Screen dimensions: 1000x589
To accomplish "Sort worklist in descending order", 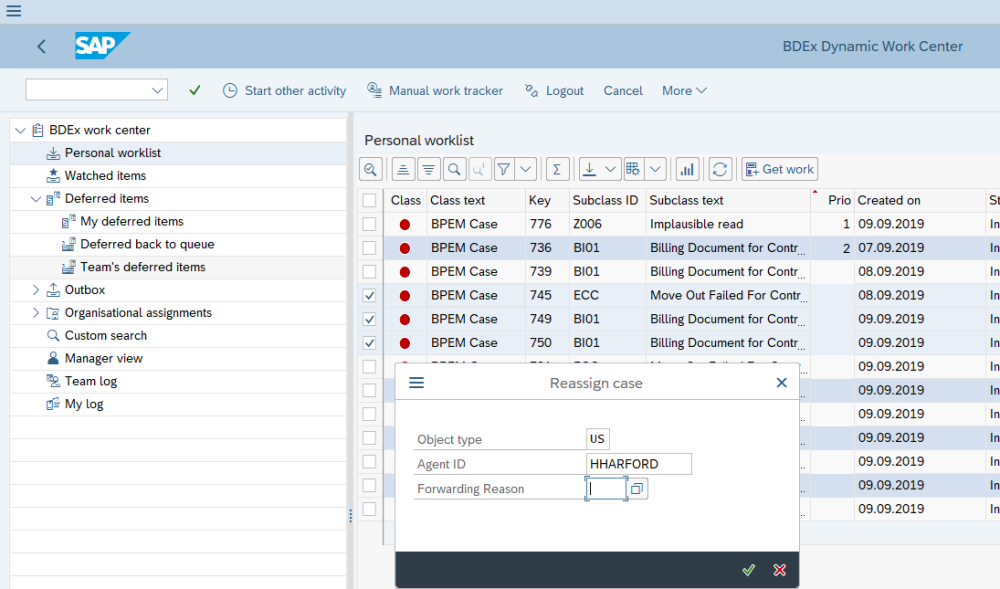I will tap(428, 169).
